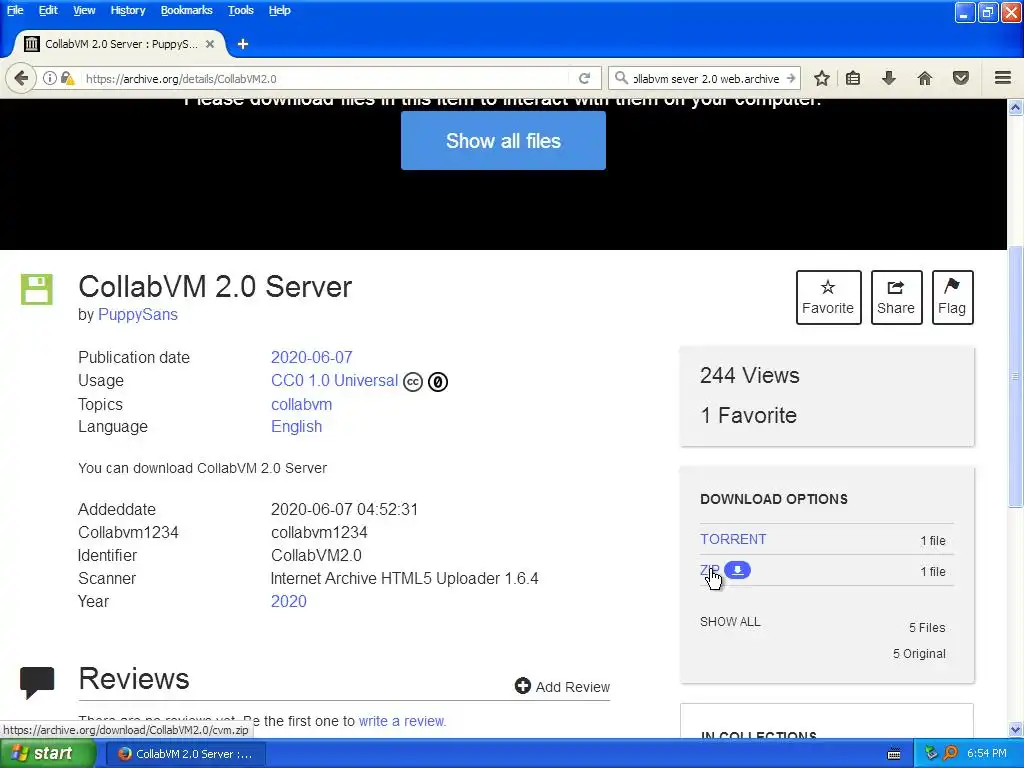Click the CC zero public domain icon
This screenshot has height=768, width=1024.
438,381
